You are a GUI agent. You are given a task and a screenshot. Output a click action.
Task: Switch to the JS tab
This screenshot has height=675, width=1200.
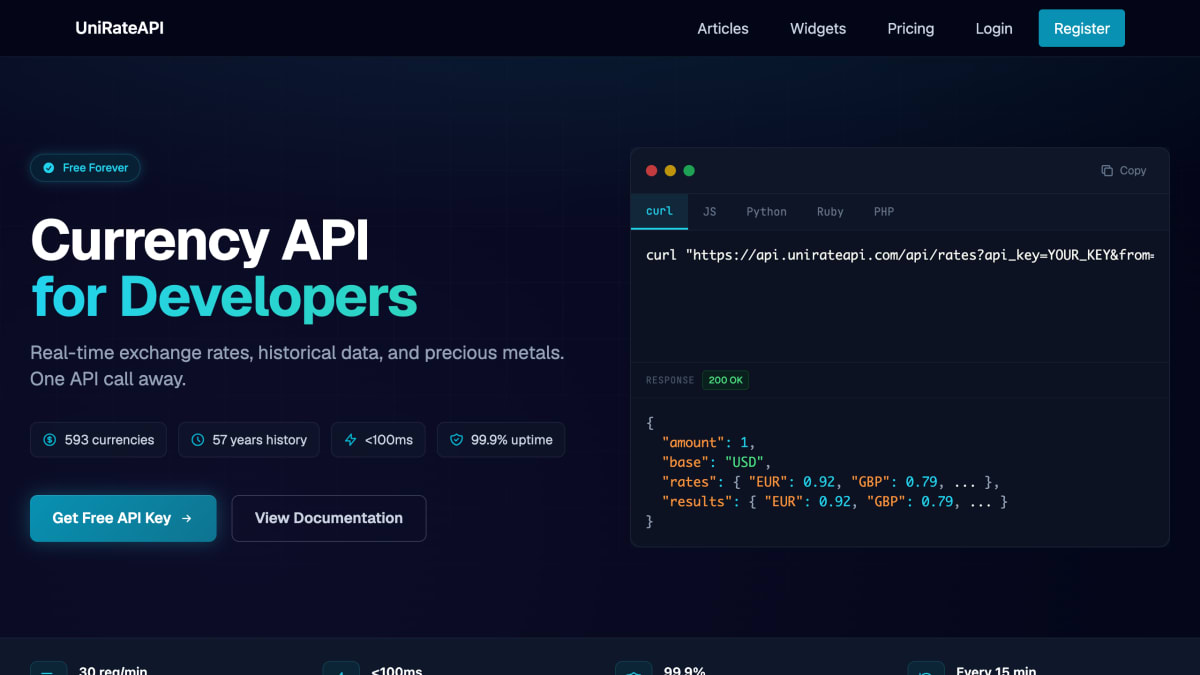(x=710, y=212)
